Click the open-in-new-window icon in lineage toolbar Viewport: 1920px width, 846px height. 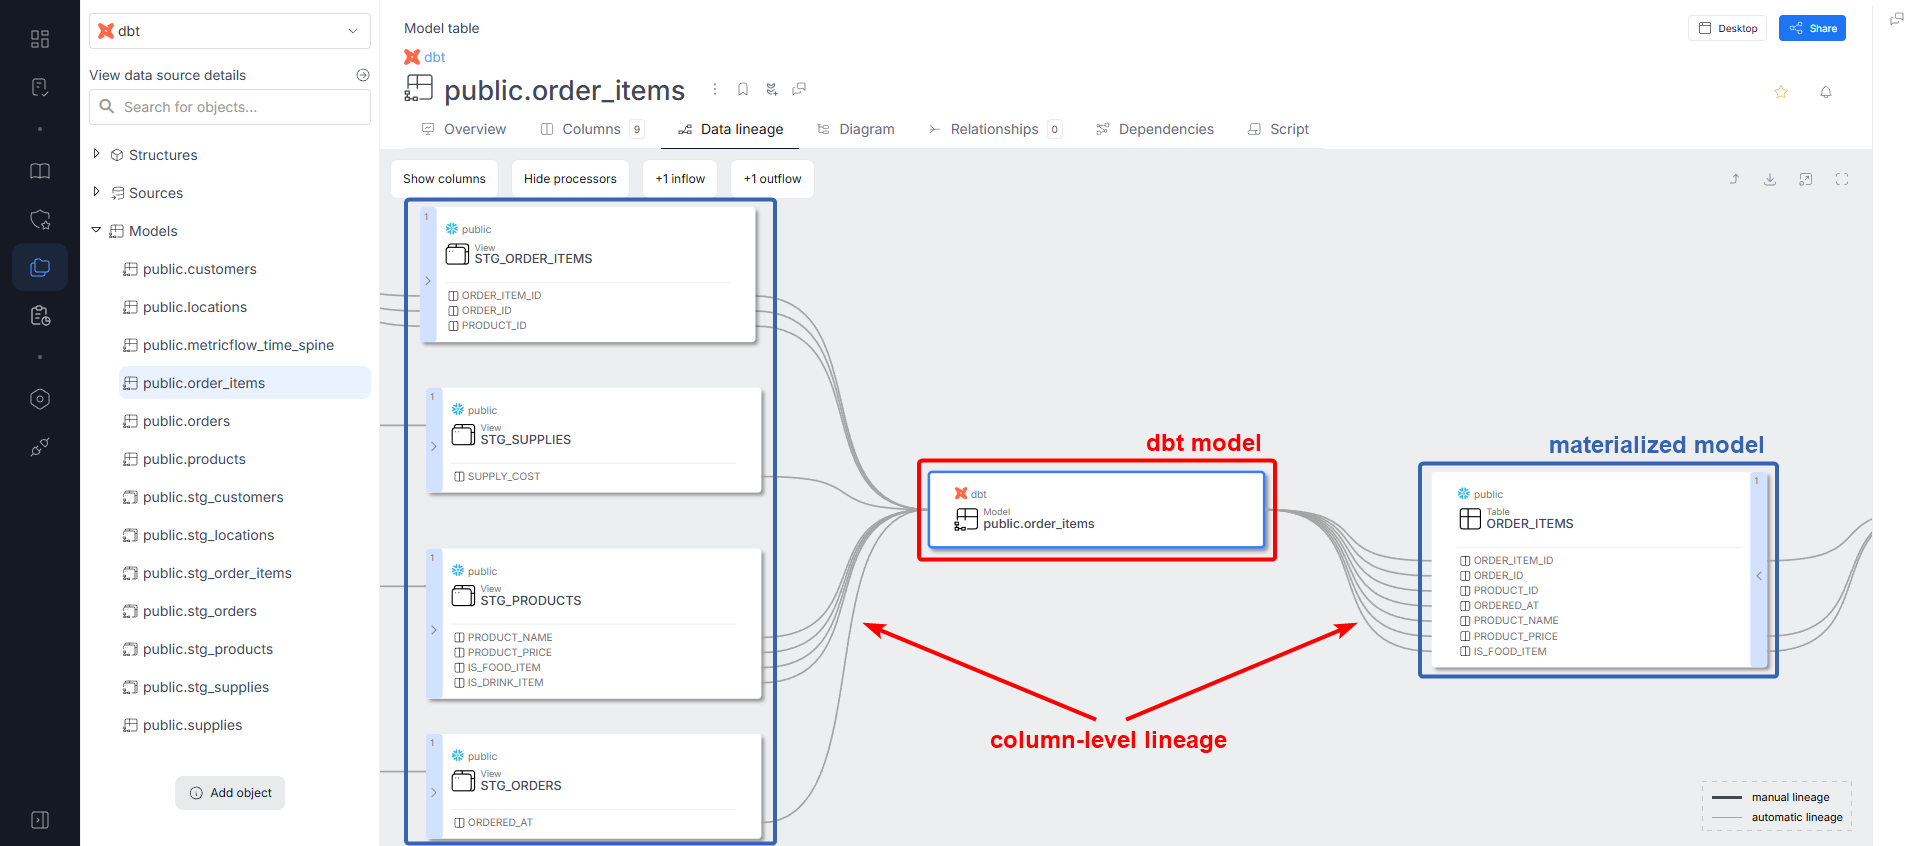pyautogui.click(x=1806, y=179)
